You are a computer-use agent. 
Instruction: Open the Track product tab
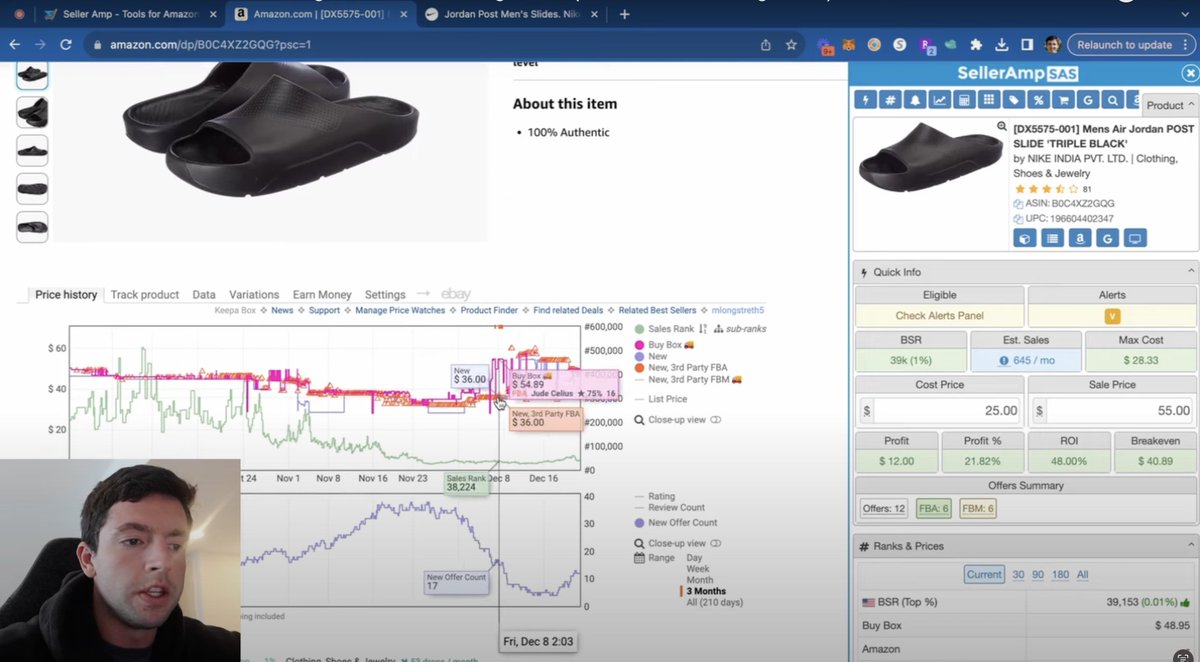tap(145, 294)
